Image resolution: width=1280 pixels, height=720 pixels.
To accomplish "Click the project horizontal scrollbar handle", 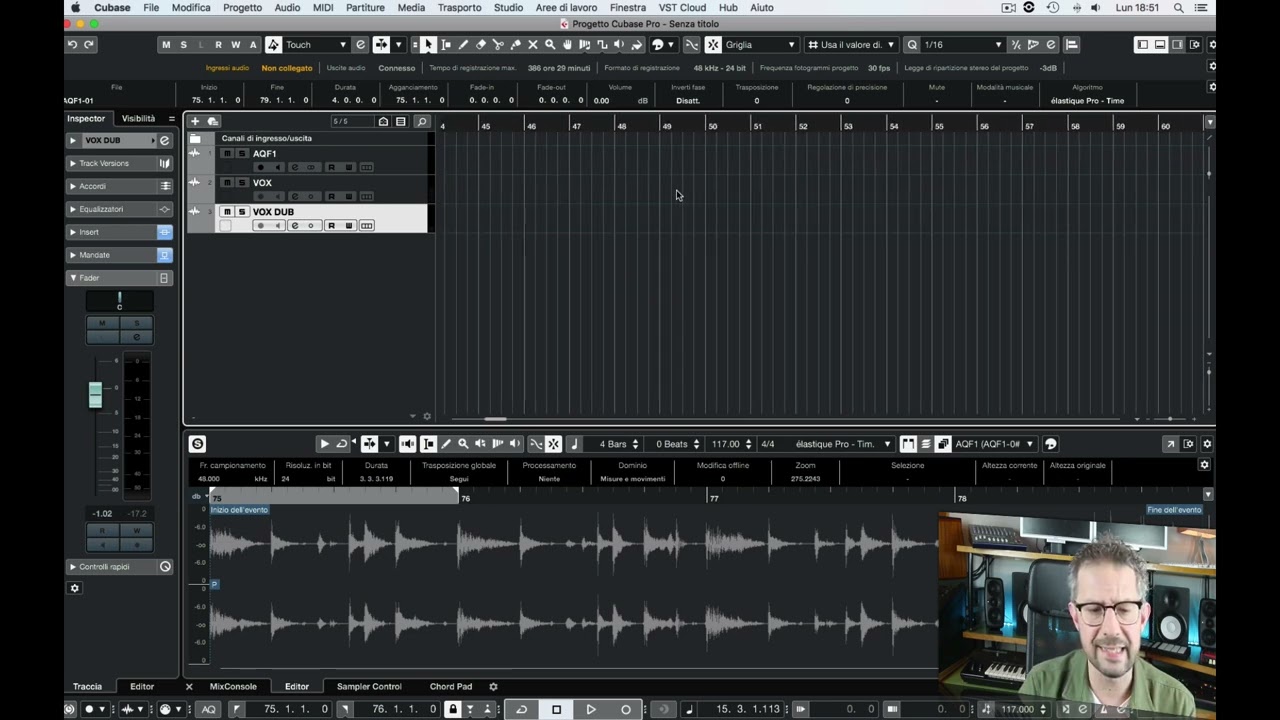I will 495,419.
